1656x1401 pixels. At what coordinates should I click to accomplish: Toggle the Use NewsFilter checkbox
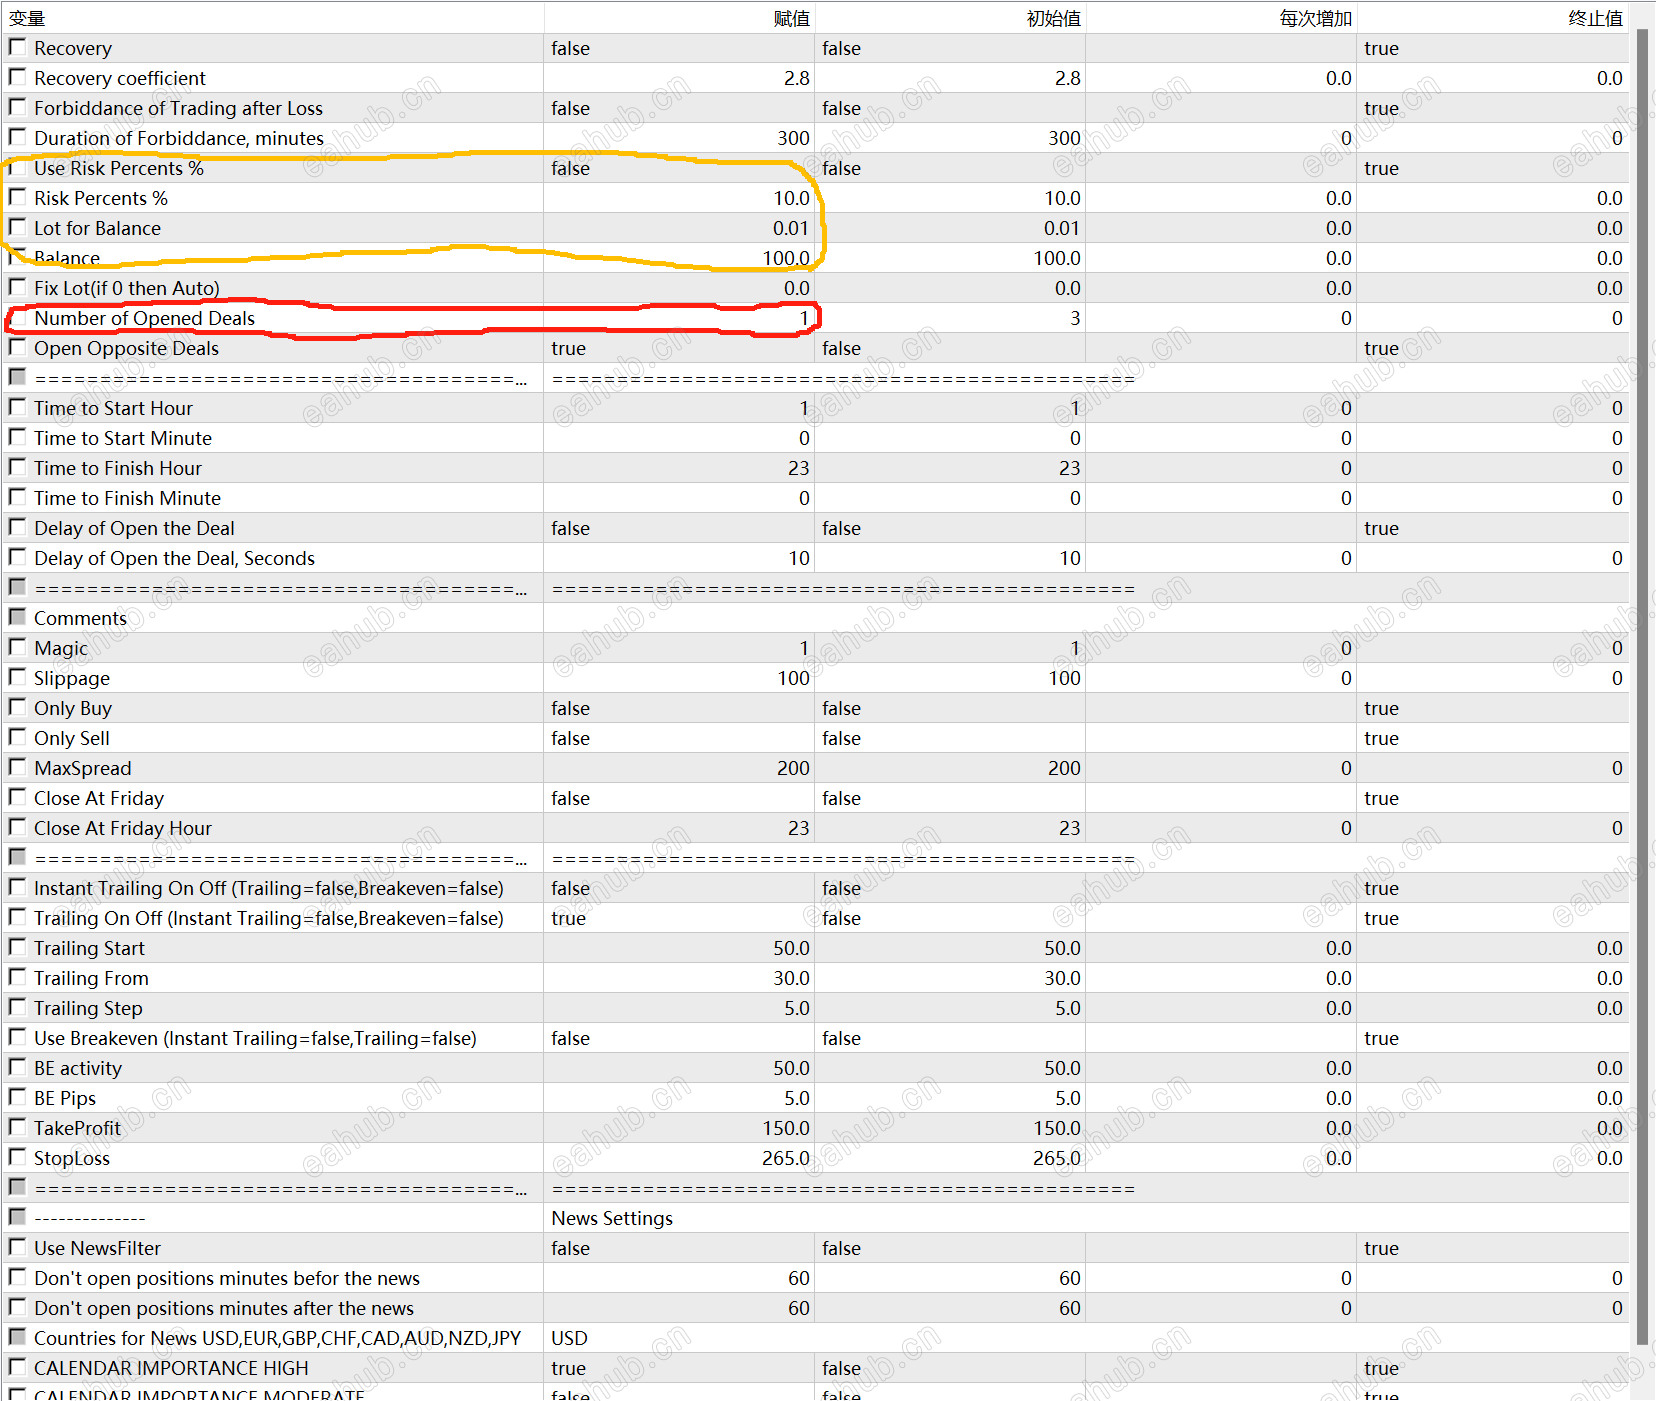(17, 1247)
